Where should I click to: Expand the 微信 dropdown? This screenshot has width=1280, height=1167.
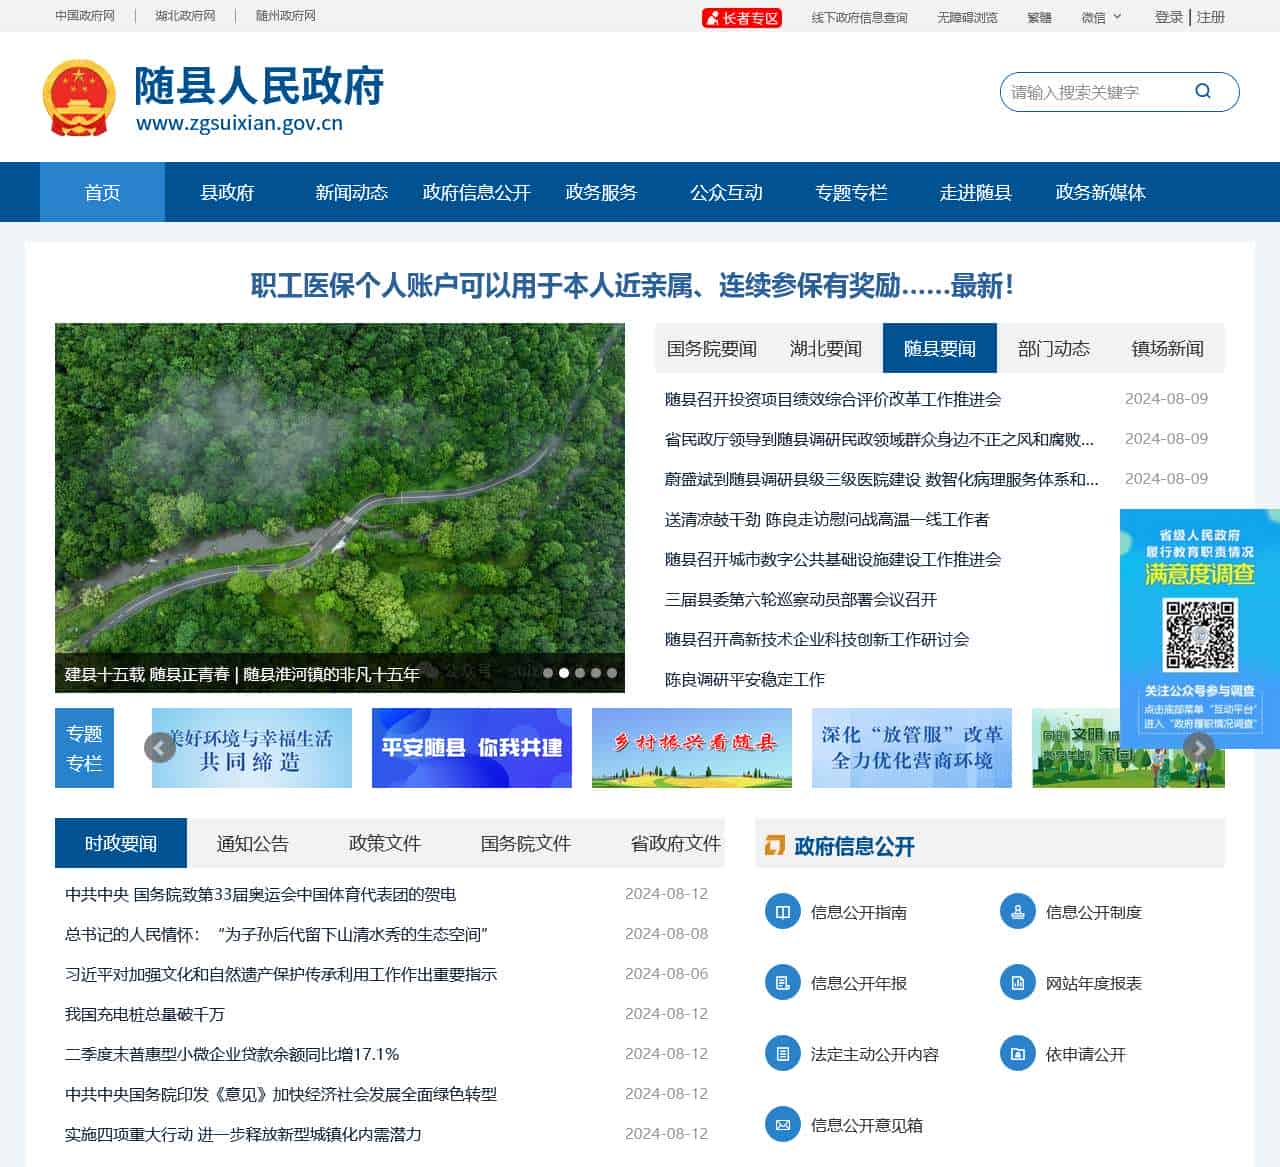pos(1101,17)
